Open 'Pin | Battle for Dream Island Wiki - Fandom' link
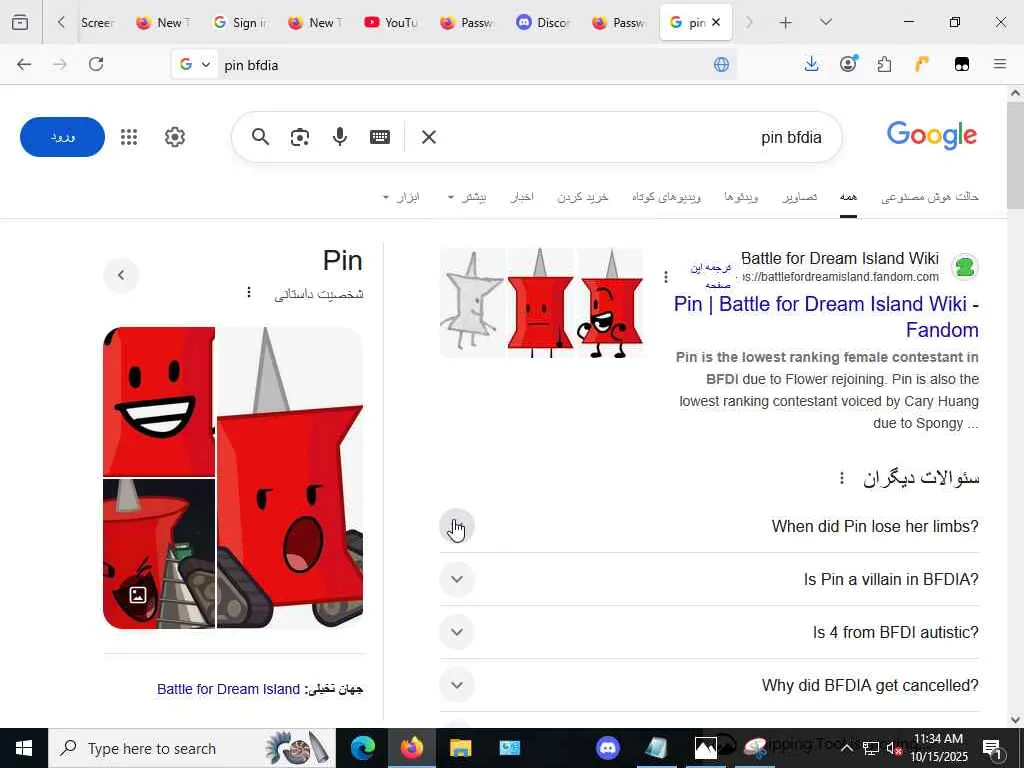The image size is (1024, 768). pyautogui.click(x=826, y=317)
